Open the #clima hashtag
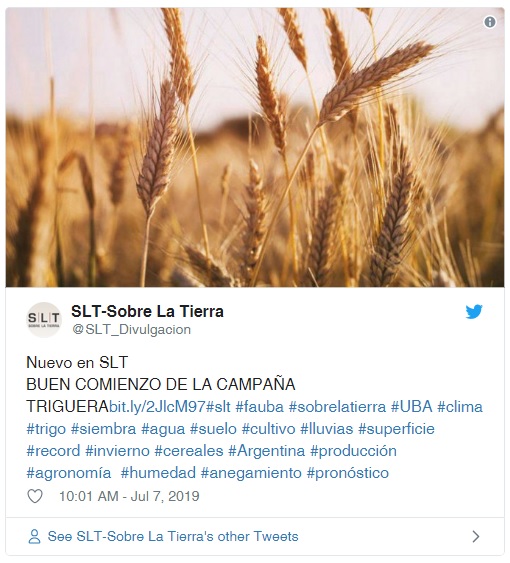 tap(460, 407)
